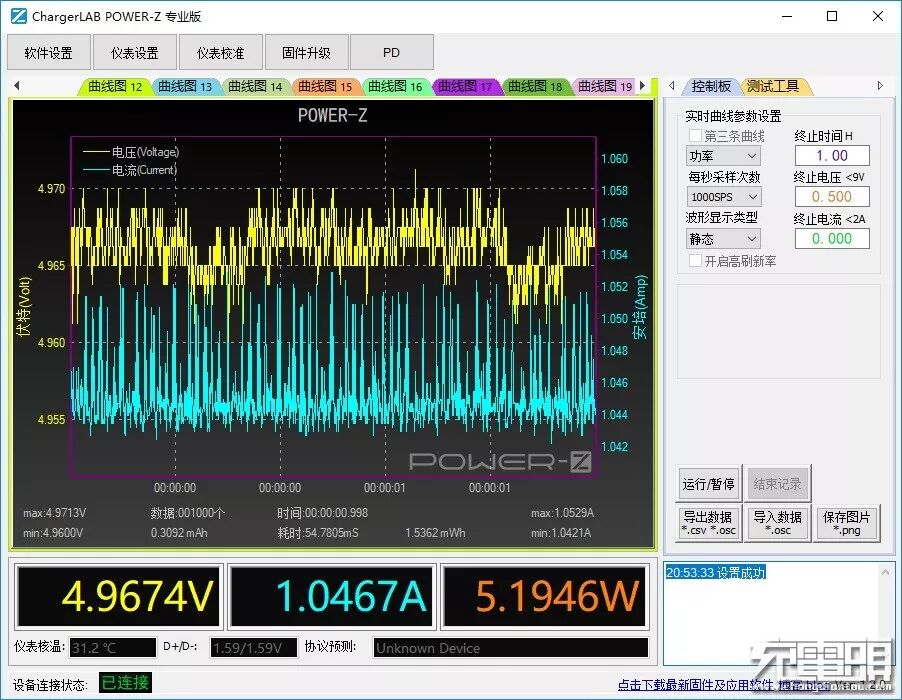Screen dimensions: 902x700
Task: Click the ChargerLAB app icon in title bar
Action: 18,16
